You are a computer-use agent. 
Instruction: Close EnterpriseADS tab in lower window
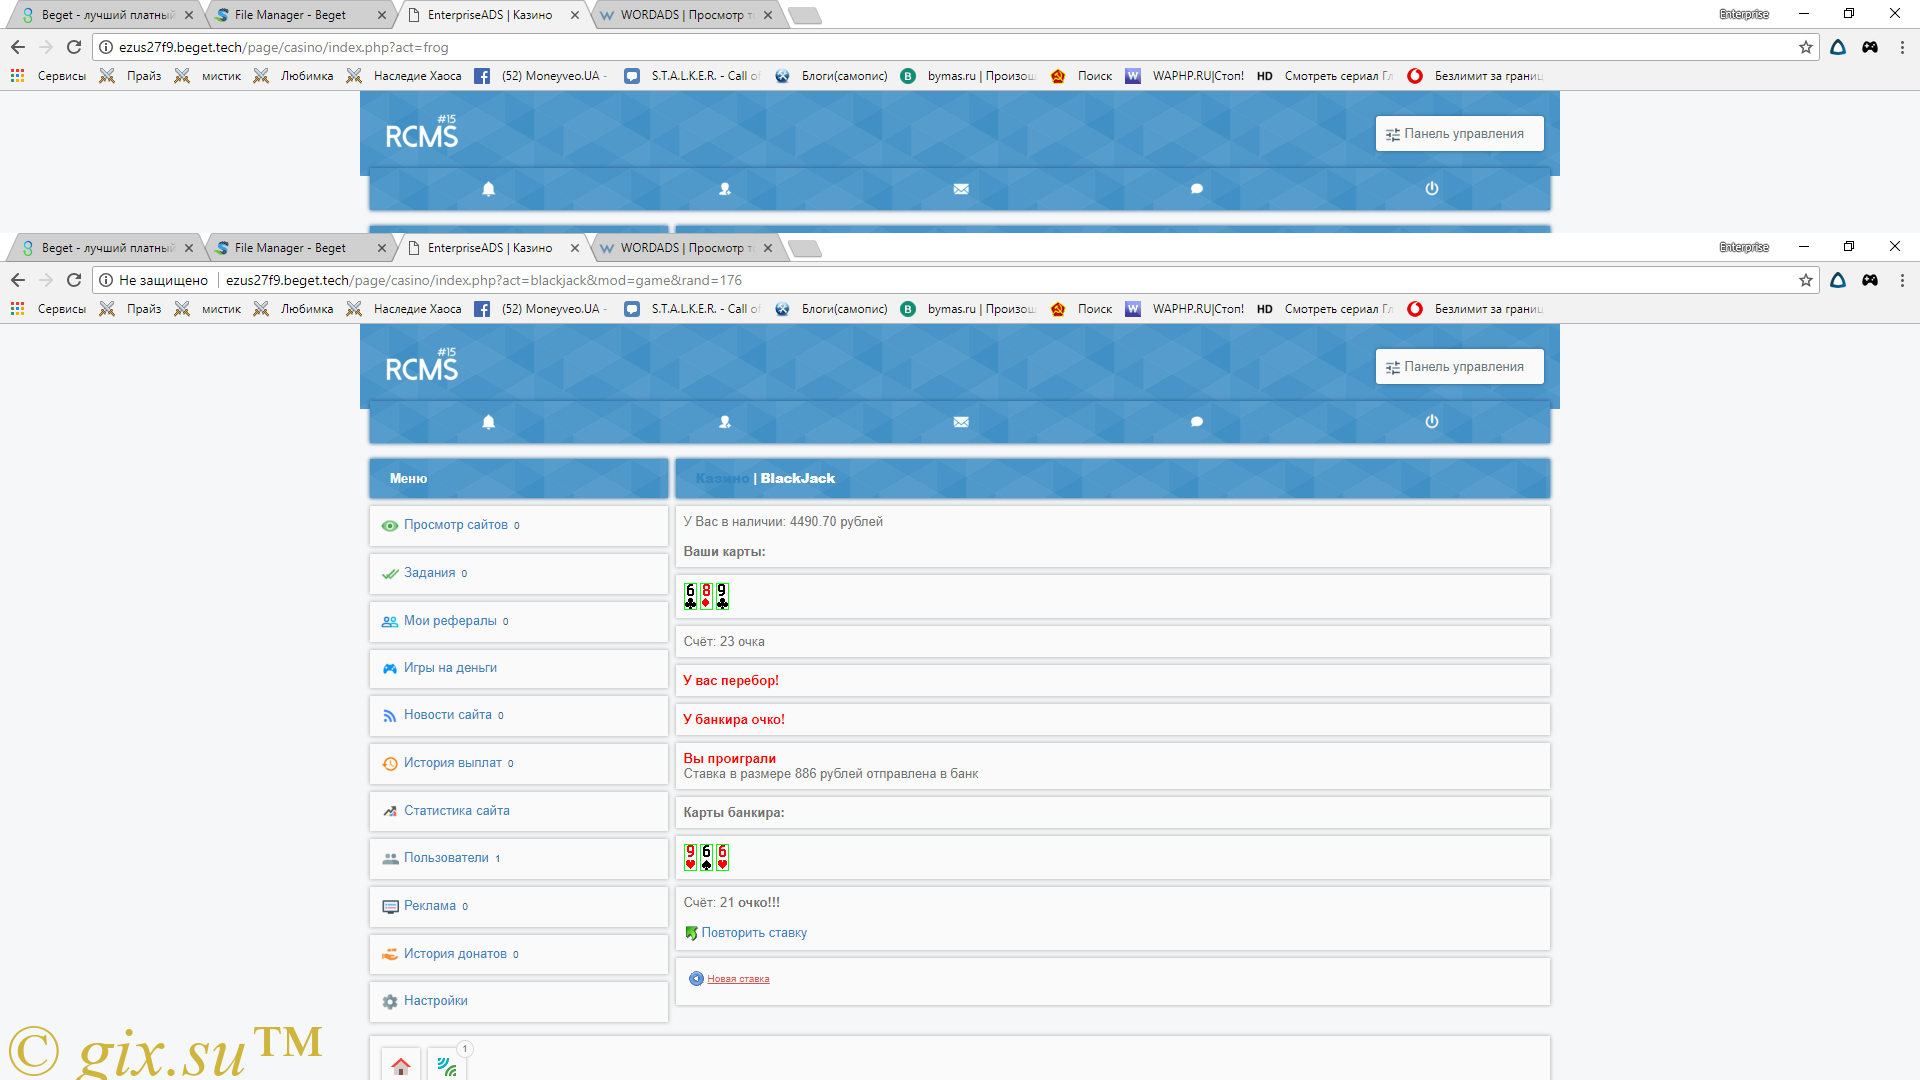(x=575, y=248)
